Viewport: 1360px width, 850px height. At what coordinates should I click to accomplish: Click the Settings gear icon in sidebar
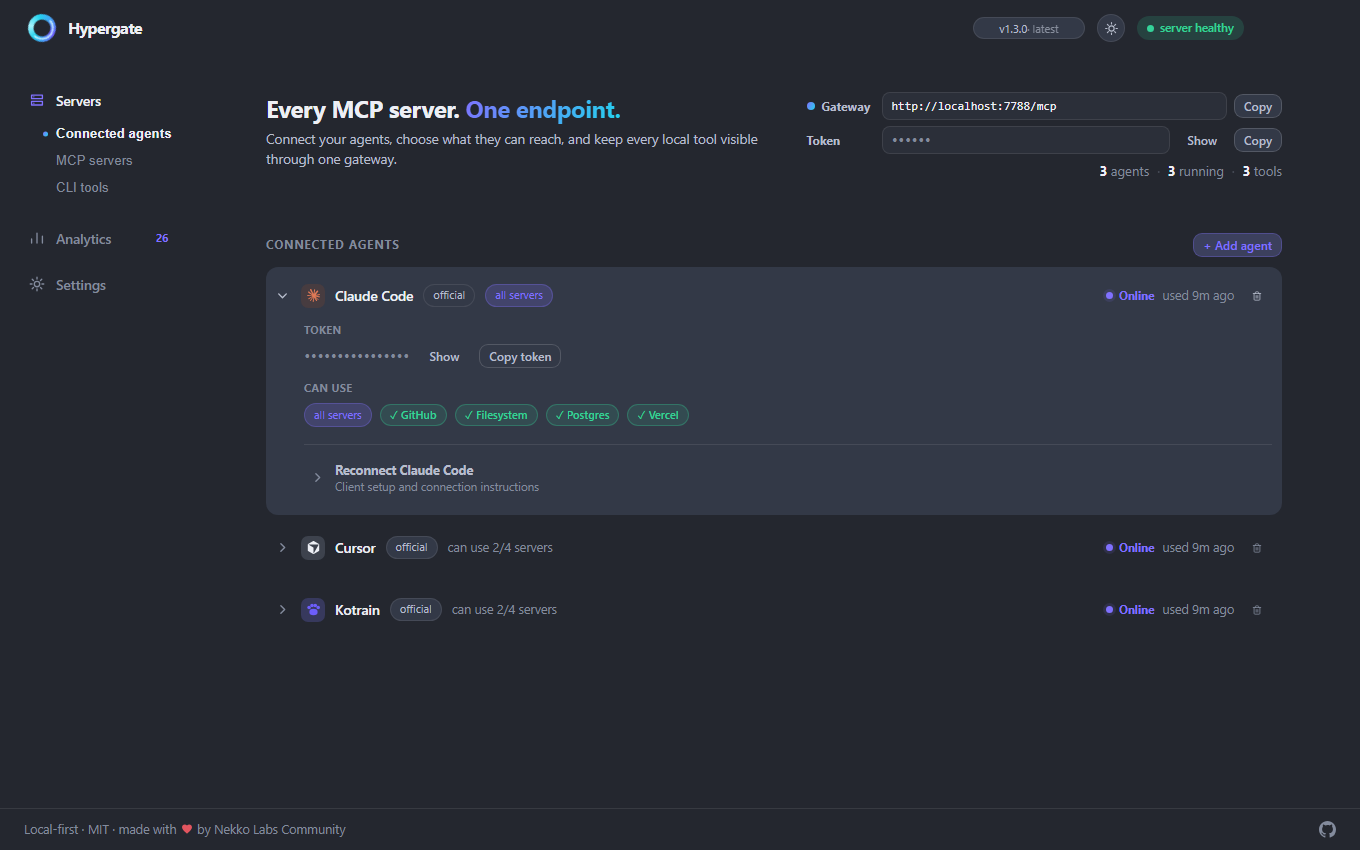click(37, 285)
